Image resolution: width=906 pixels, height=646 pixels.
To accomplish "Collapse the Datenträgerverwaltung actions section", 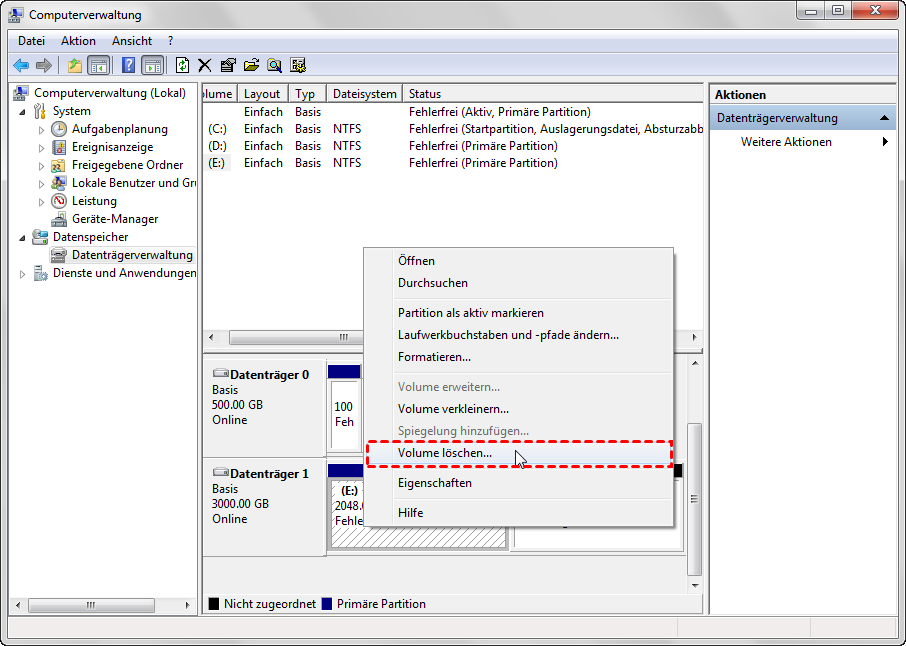I will tap(884, 118).
